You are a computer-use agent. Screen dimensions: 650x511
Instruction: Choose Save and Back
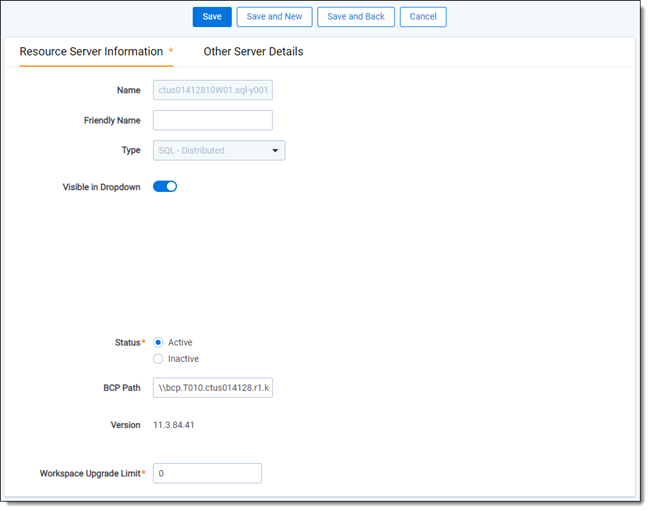click(x=355, y=17)
